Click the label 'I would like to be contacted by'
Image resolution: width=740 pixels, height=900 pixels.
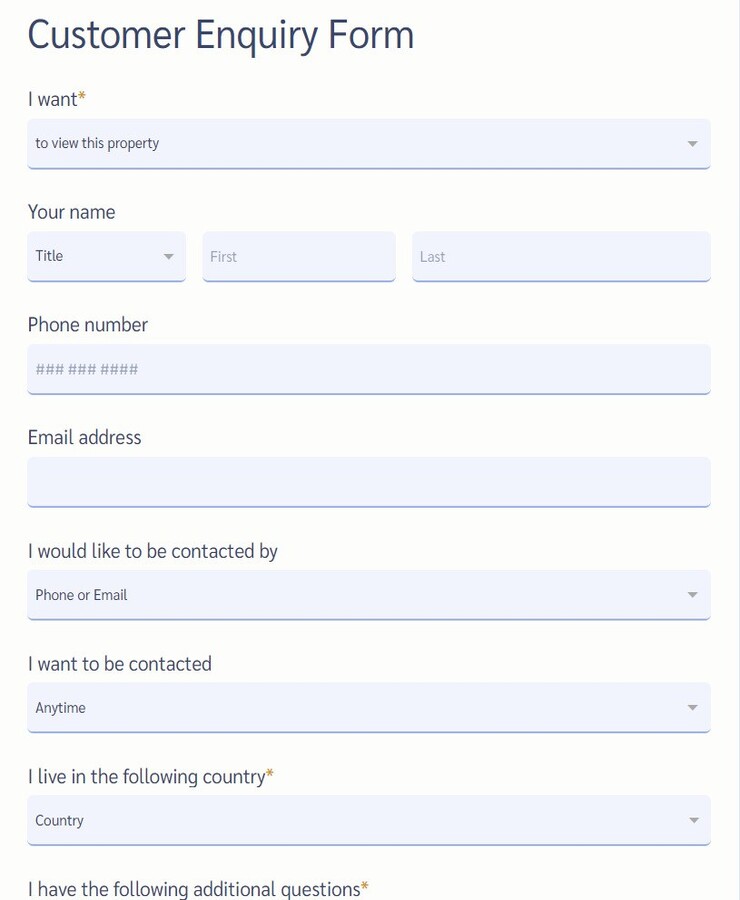153,551
